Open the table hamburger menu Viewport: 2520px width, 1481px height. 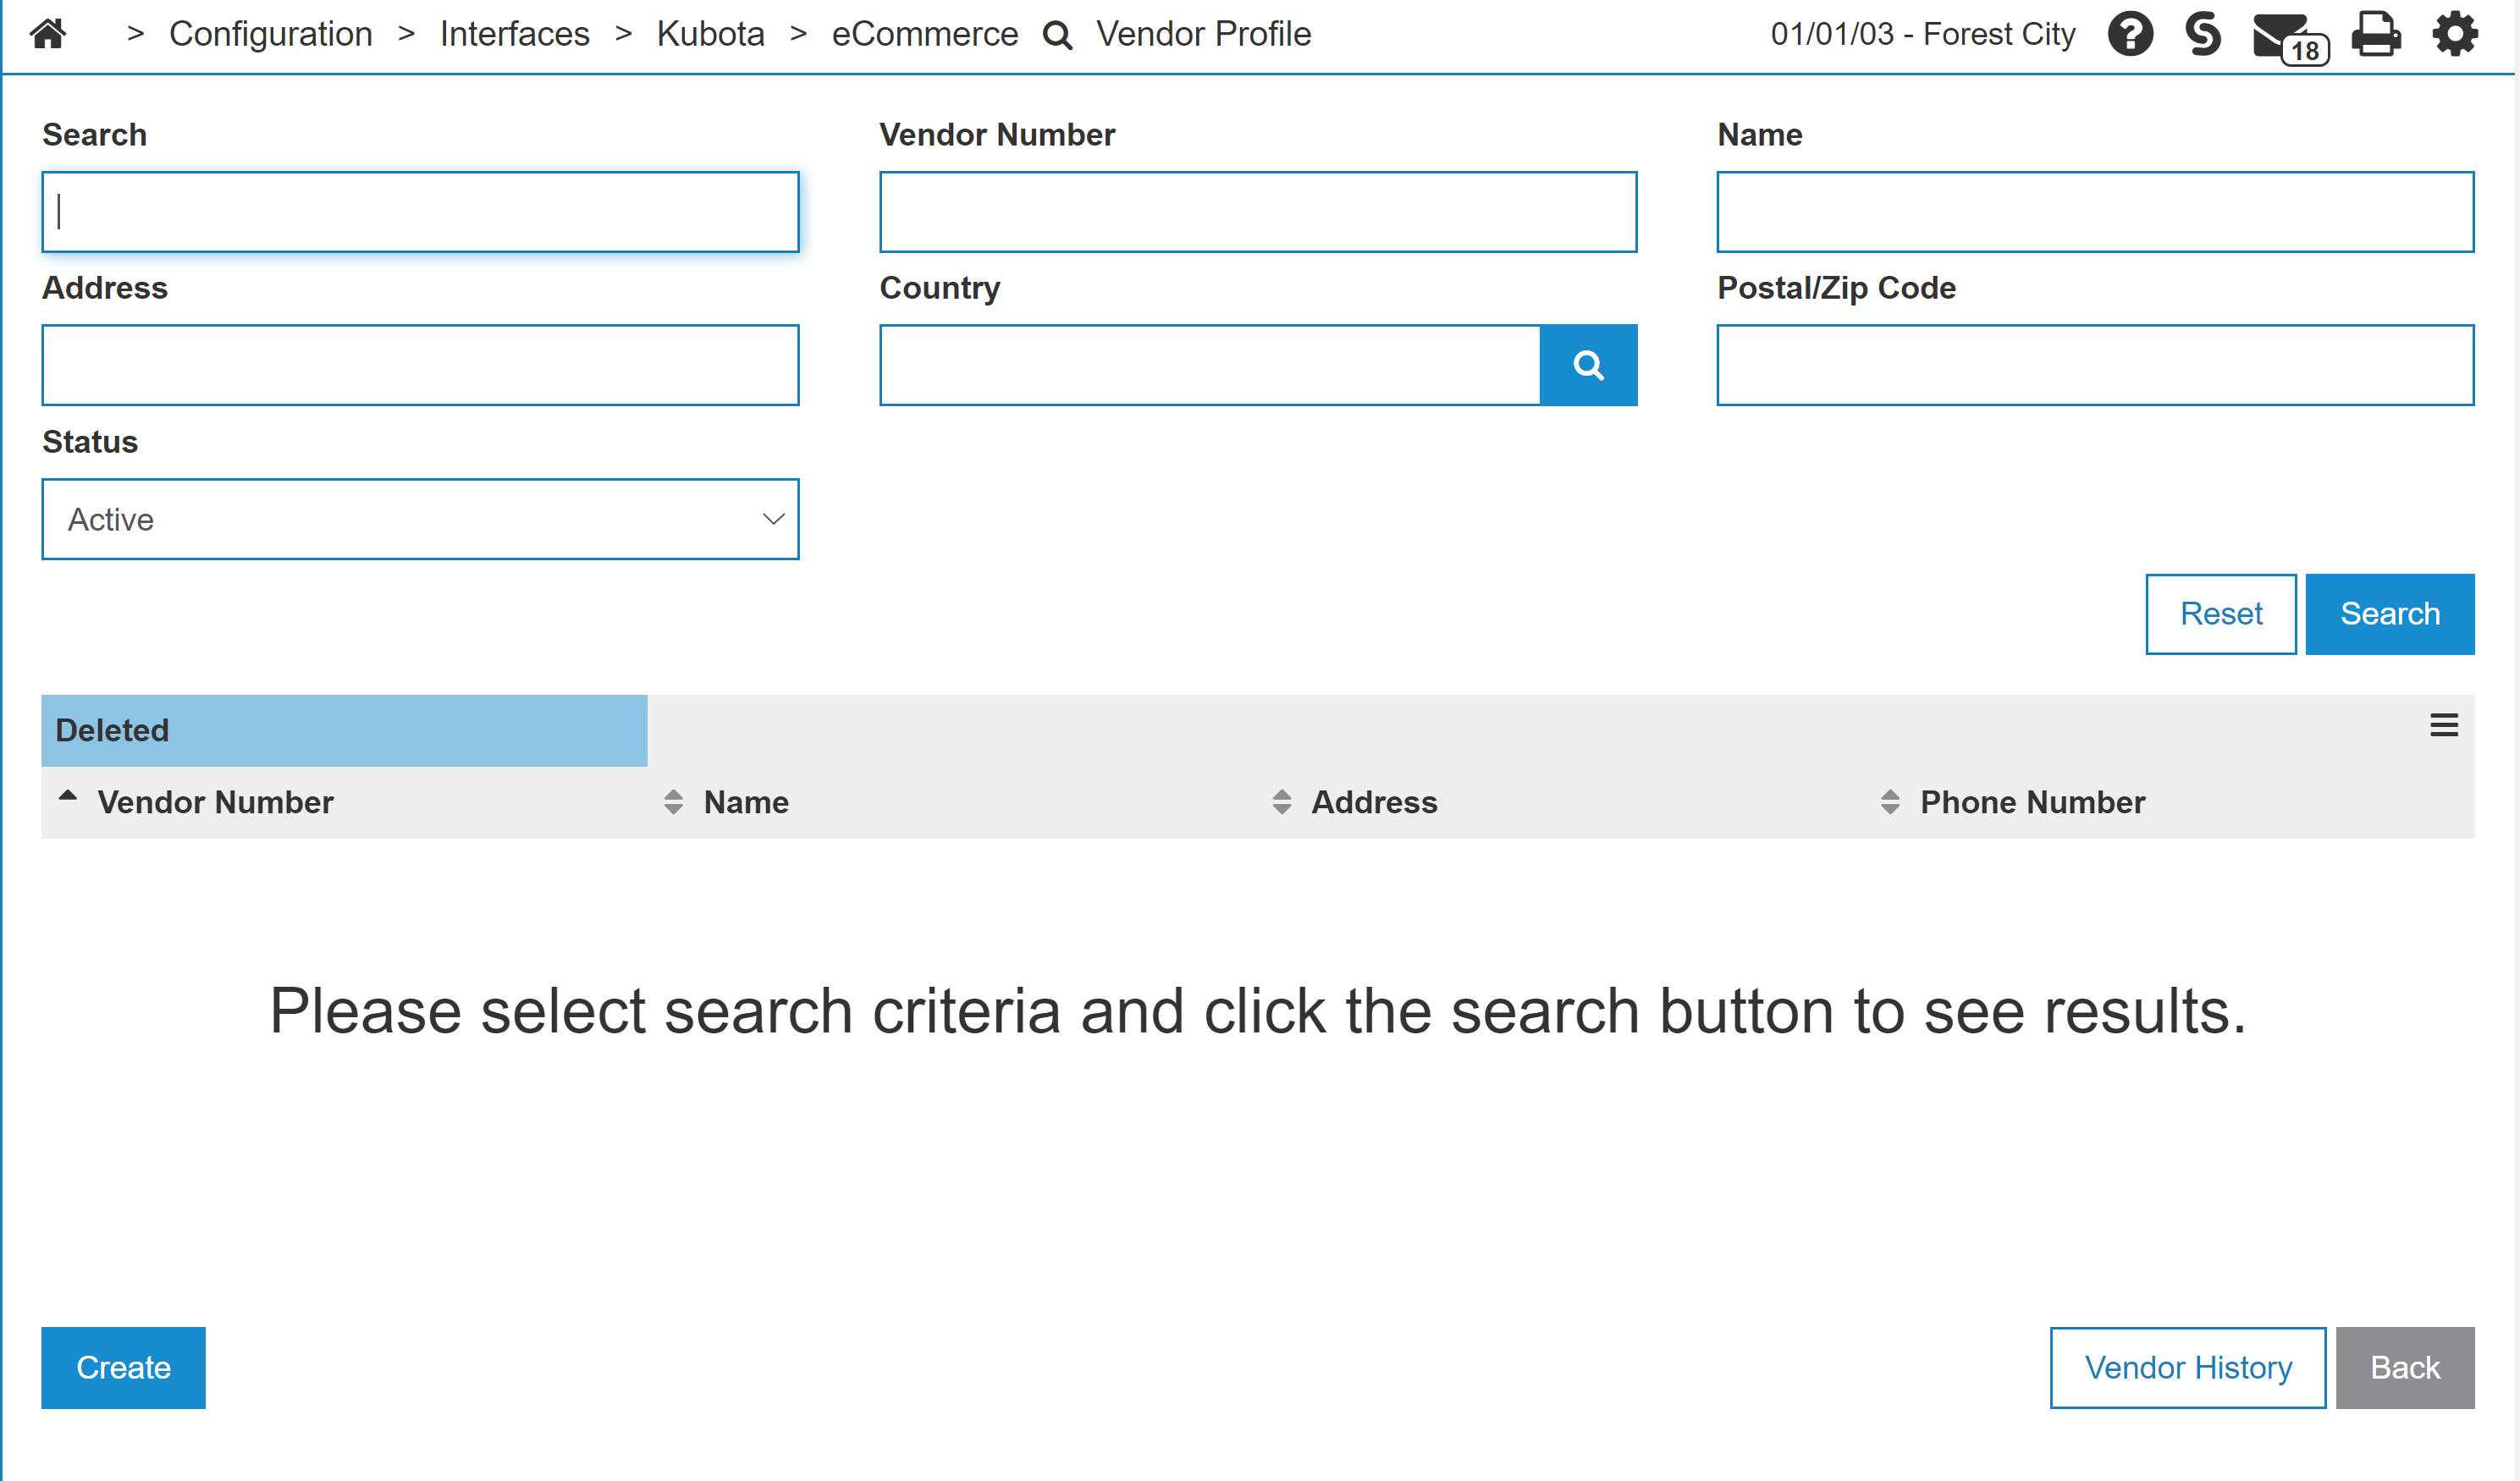pos(2444,726)
